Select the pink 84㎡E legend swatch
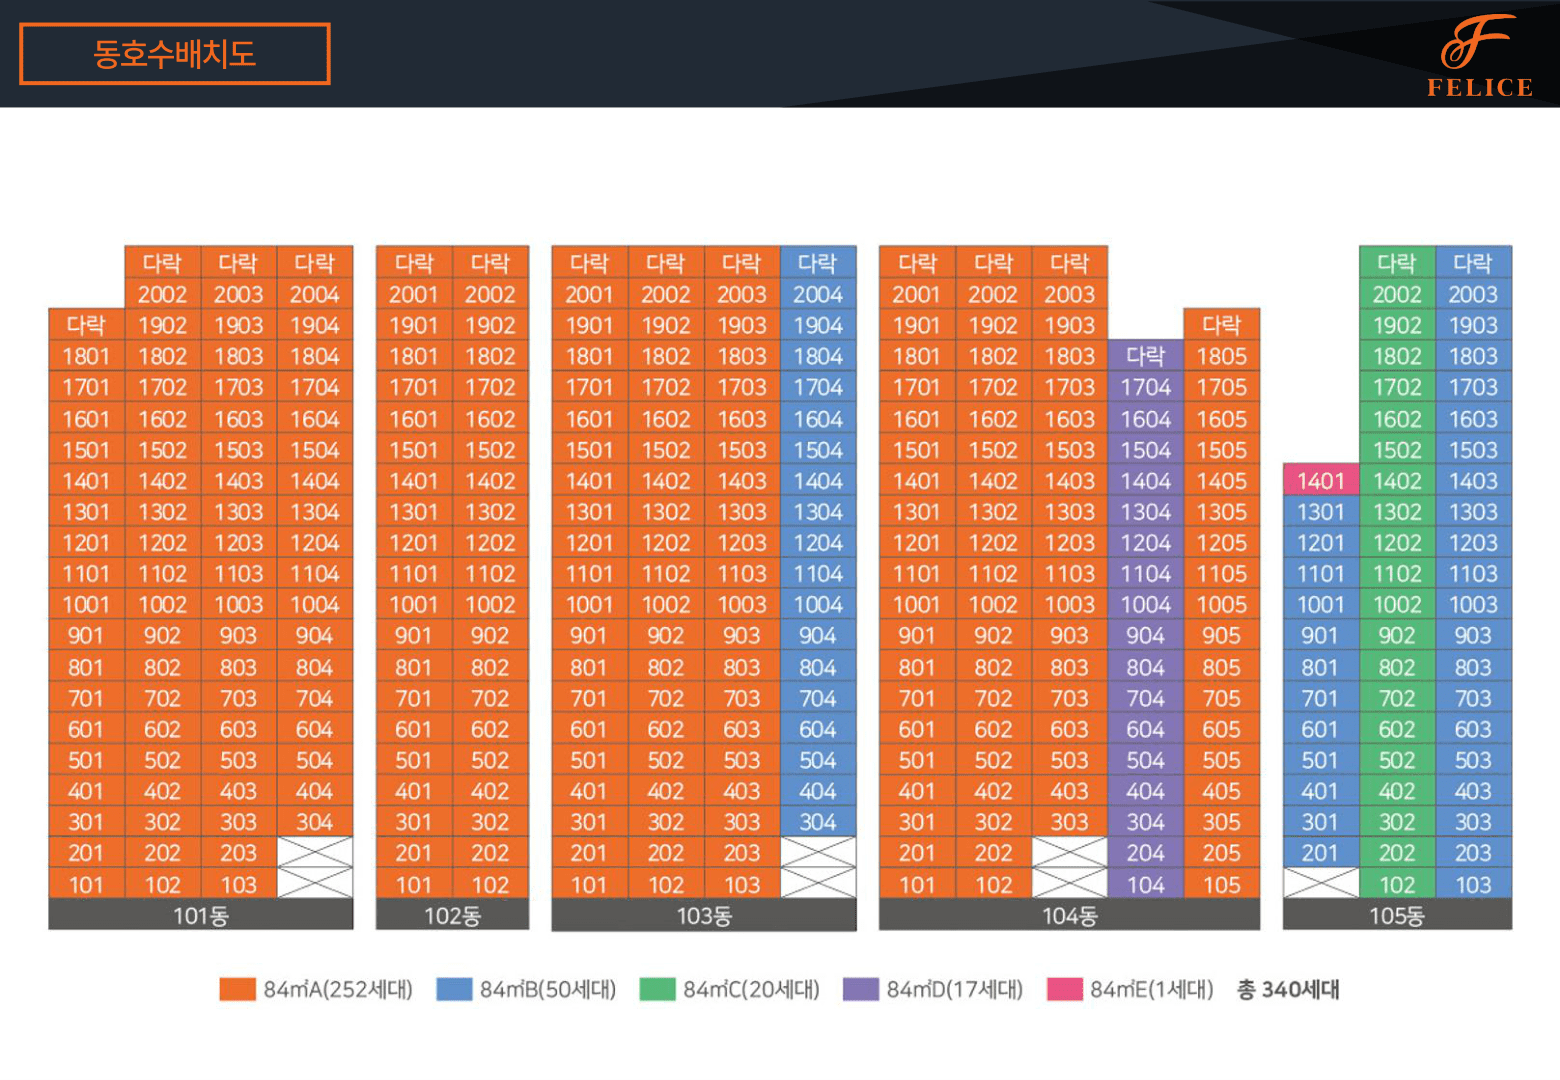This screenshot has height=1080, width=1560. pos(1064,989)
